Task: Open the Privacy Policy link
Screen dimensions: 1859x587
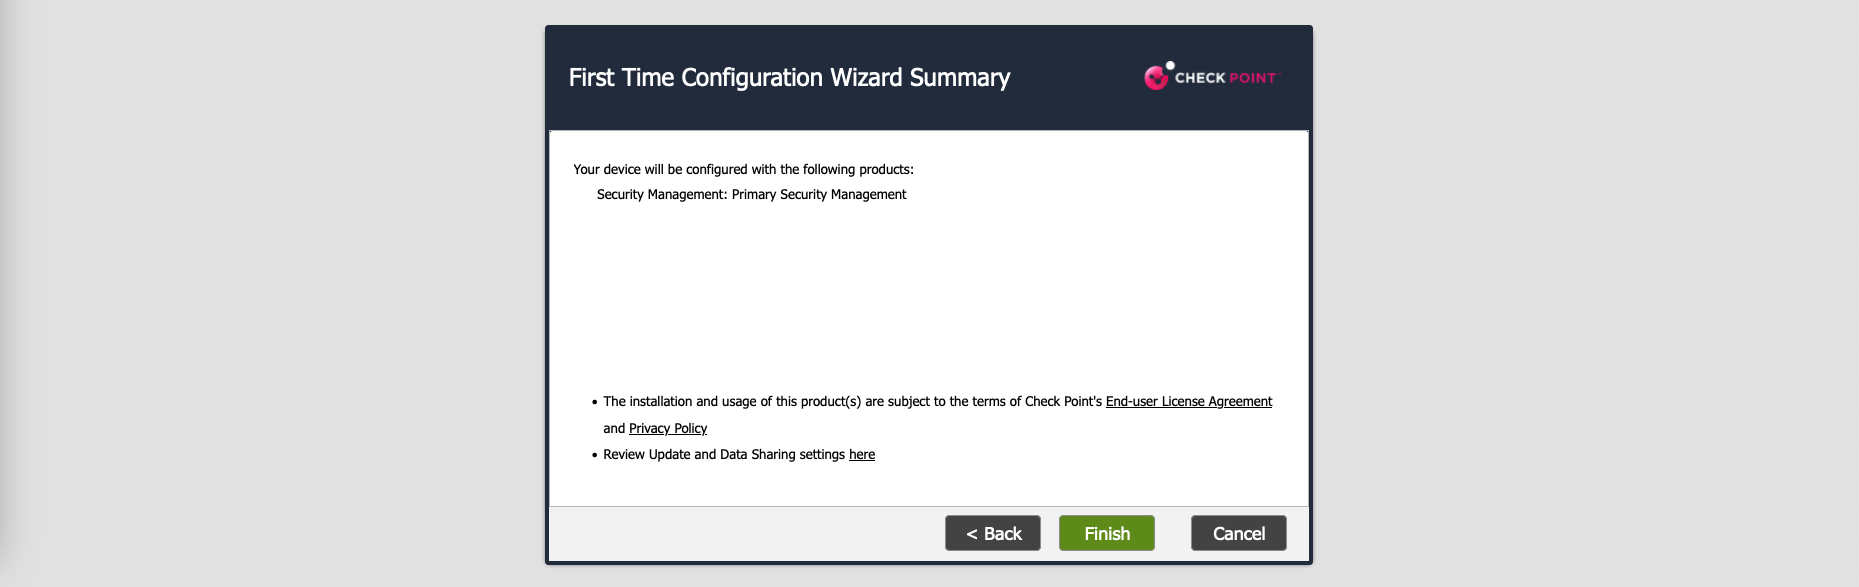Action: [667, 428]
